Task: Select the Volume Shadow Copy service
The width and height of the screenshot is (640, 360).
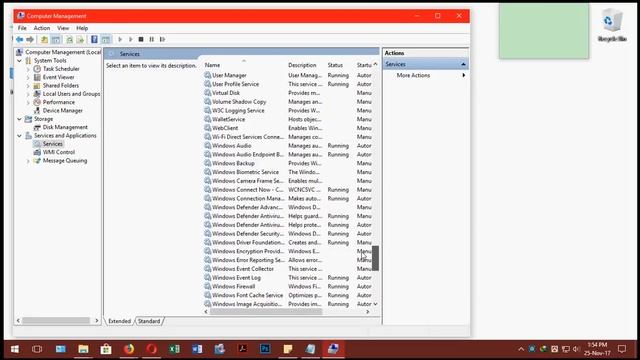Action: (239, 102)
